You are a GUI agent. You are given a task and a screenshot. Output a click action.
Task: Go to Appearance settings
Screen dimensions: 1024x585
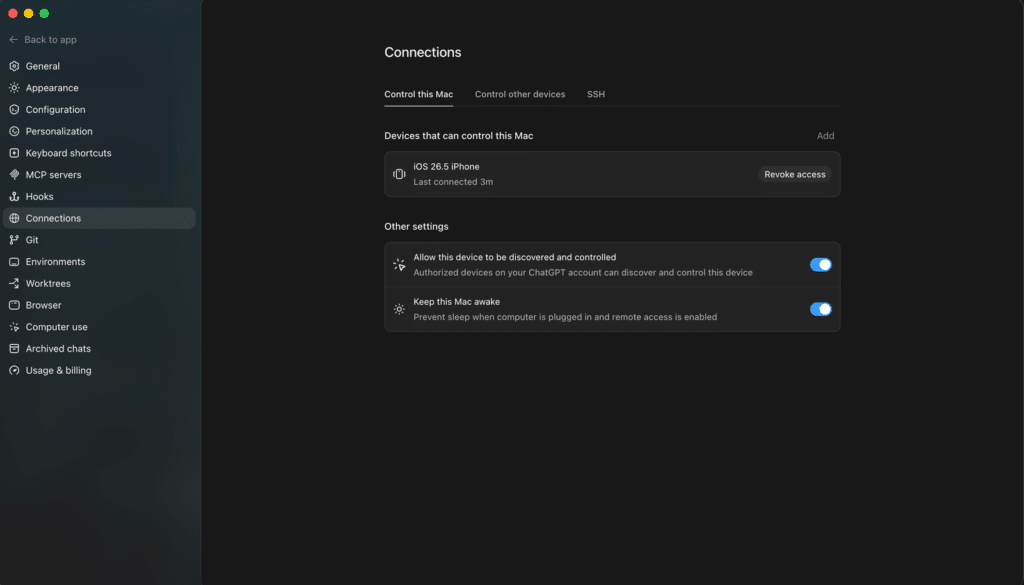pyautogui.click(x=99, y=87)
